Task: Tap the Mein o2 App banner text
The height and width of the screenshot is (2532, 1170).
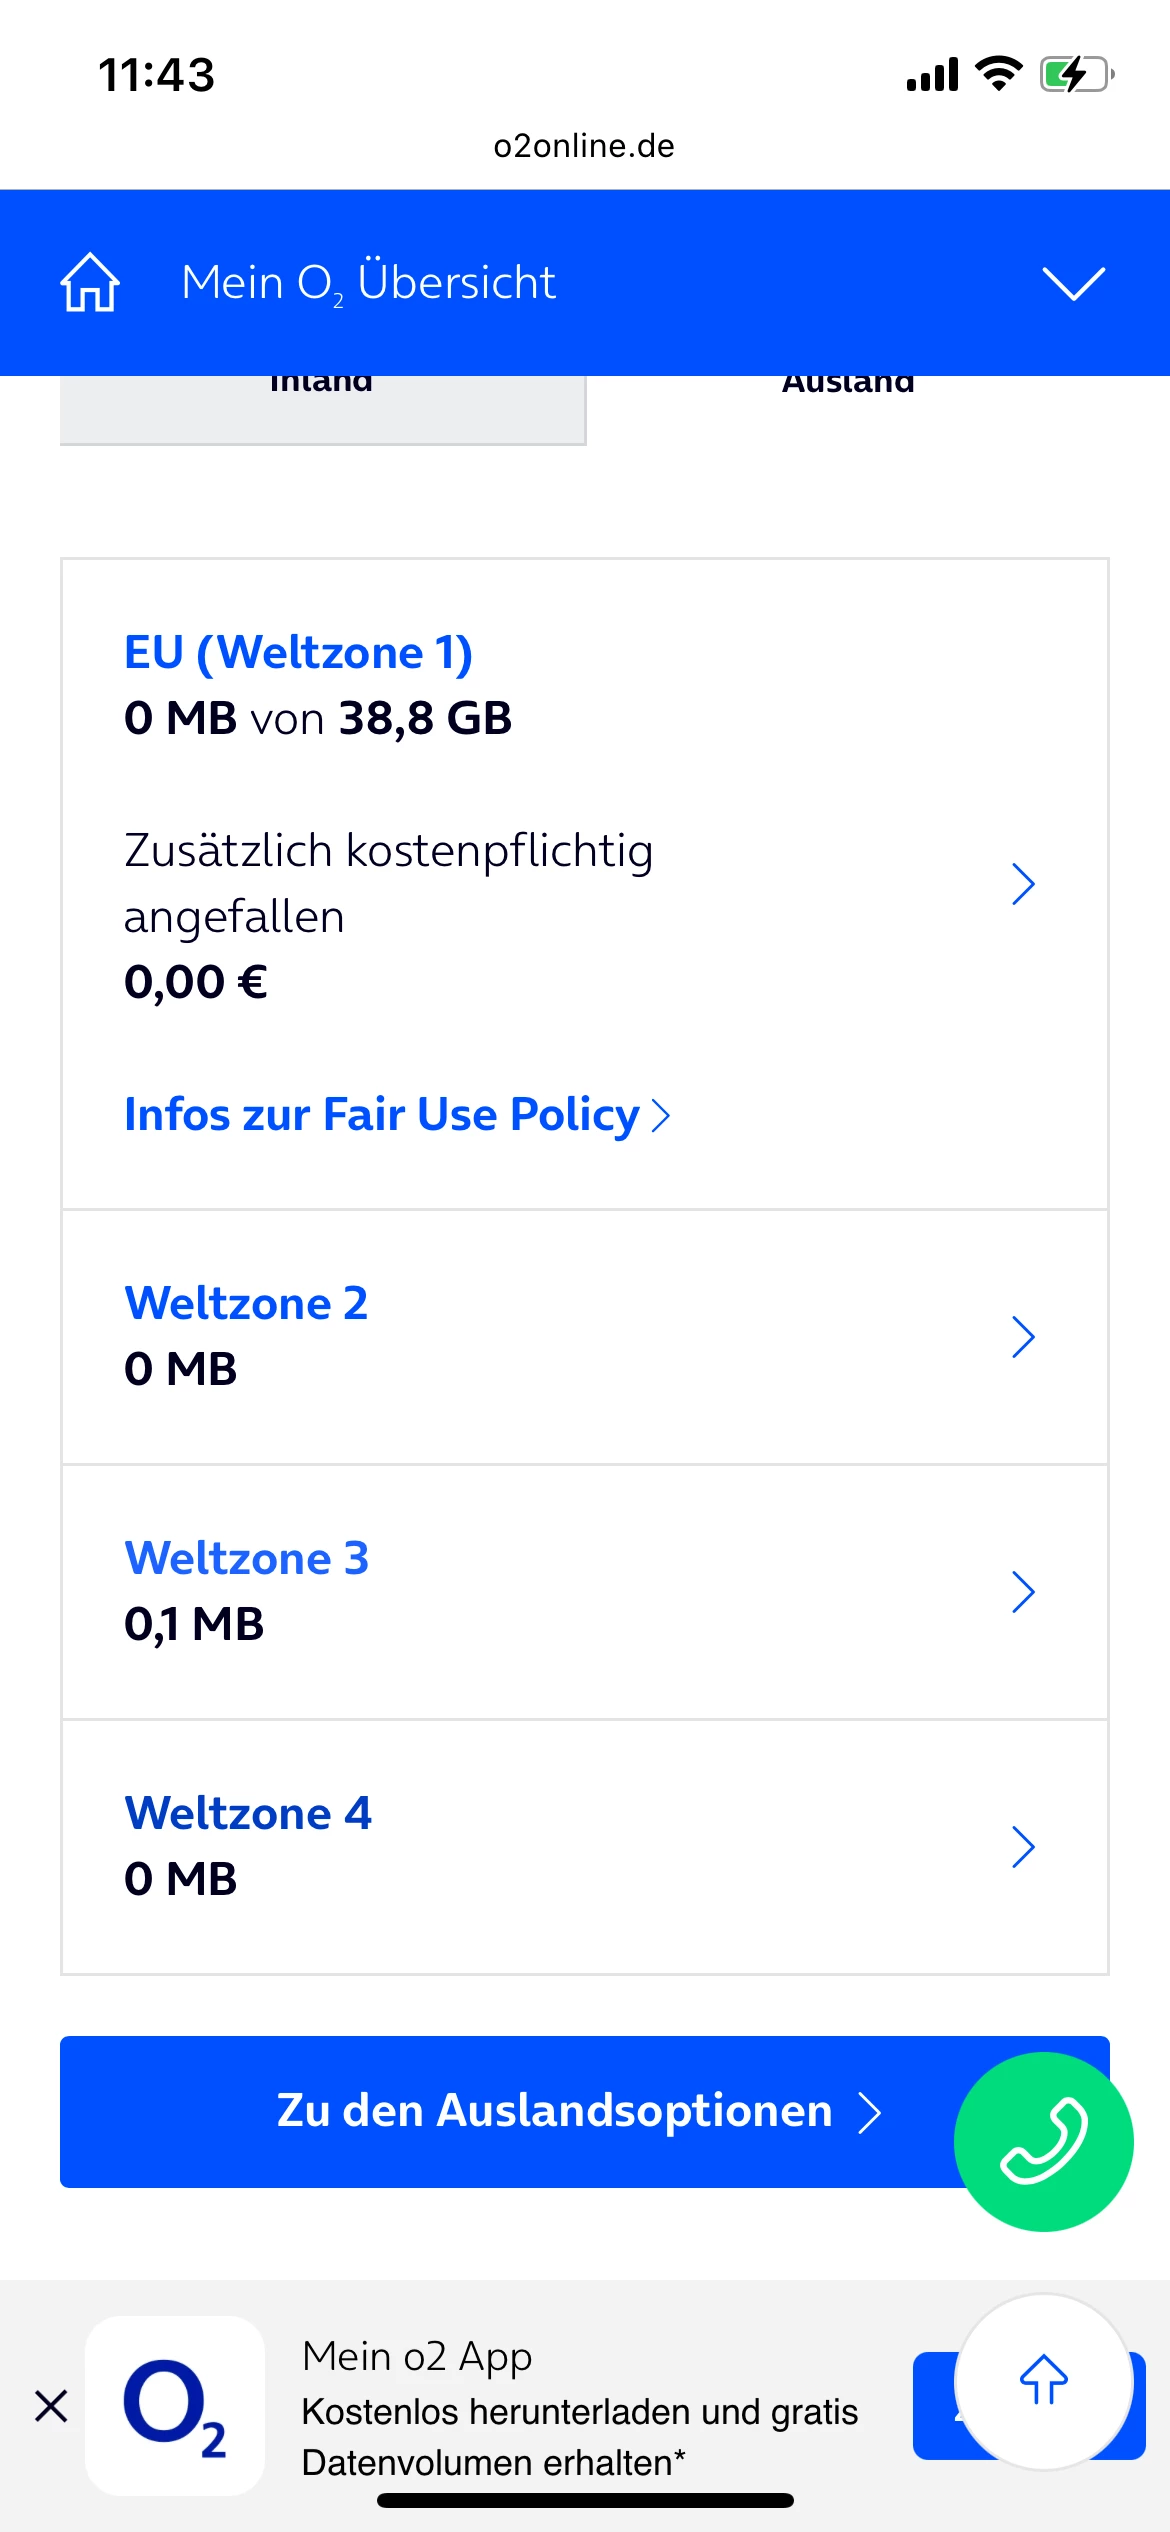Action: tap(580, 2410)
